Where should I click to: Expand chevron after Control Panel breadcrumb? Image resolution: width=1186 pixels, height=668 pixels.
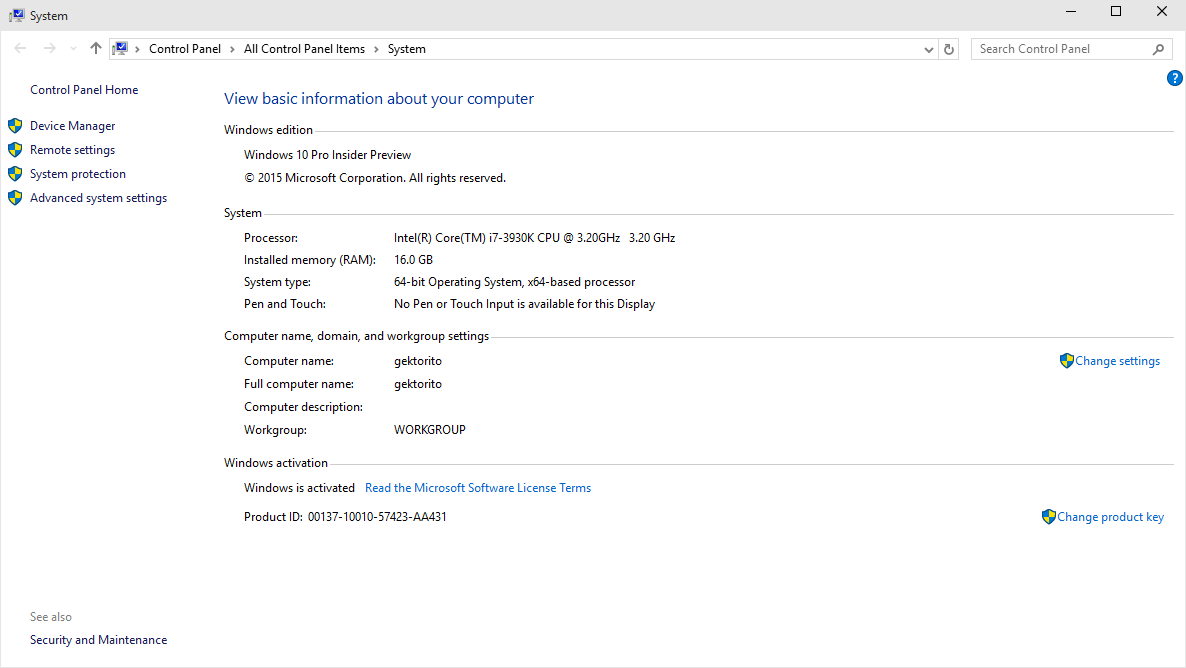coord(232,49)
